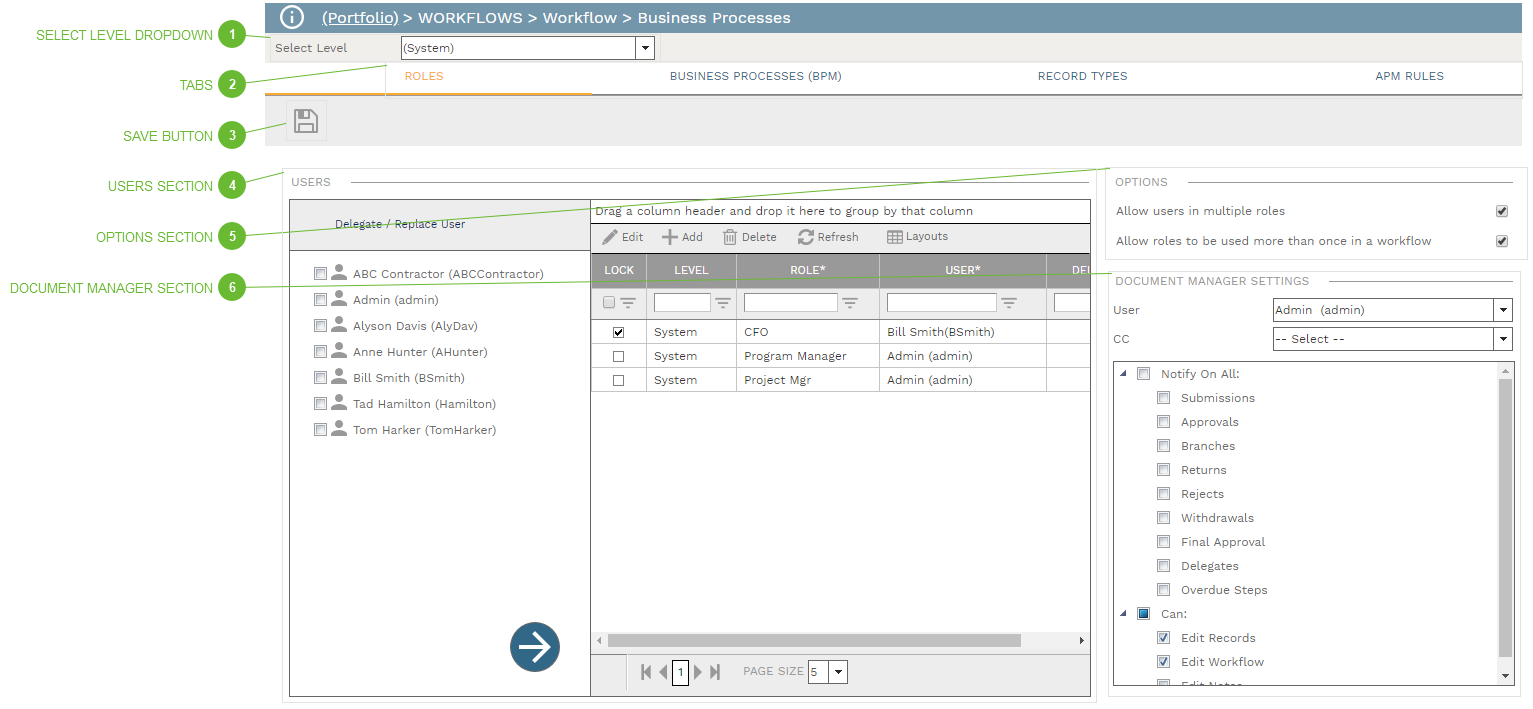The image size is (1533, 709).
Task: Open the Select Level dropdown
Action: pyautogui.click(x=645, y=48)
